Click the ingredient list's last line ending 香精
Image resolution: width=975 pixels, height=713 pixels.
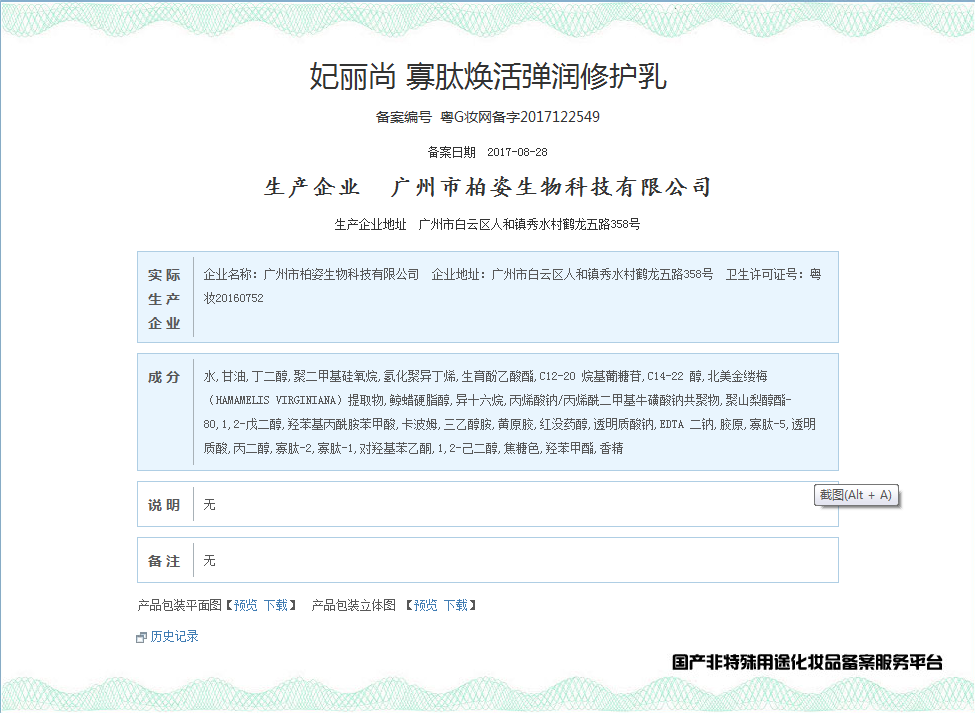pyautogui.click(x=414, y=448)
